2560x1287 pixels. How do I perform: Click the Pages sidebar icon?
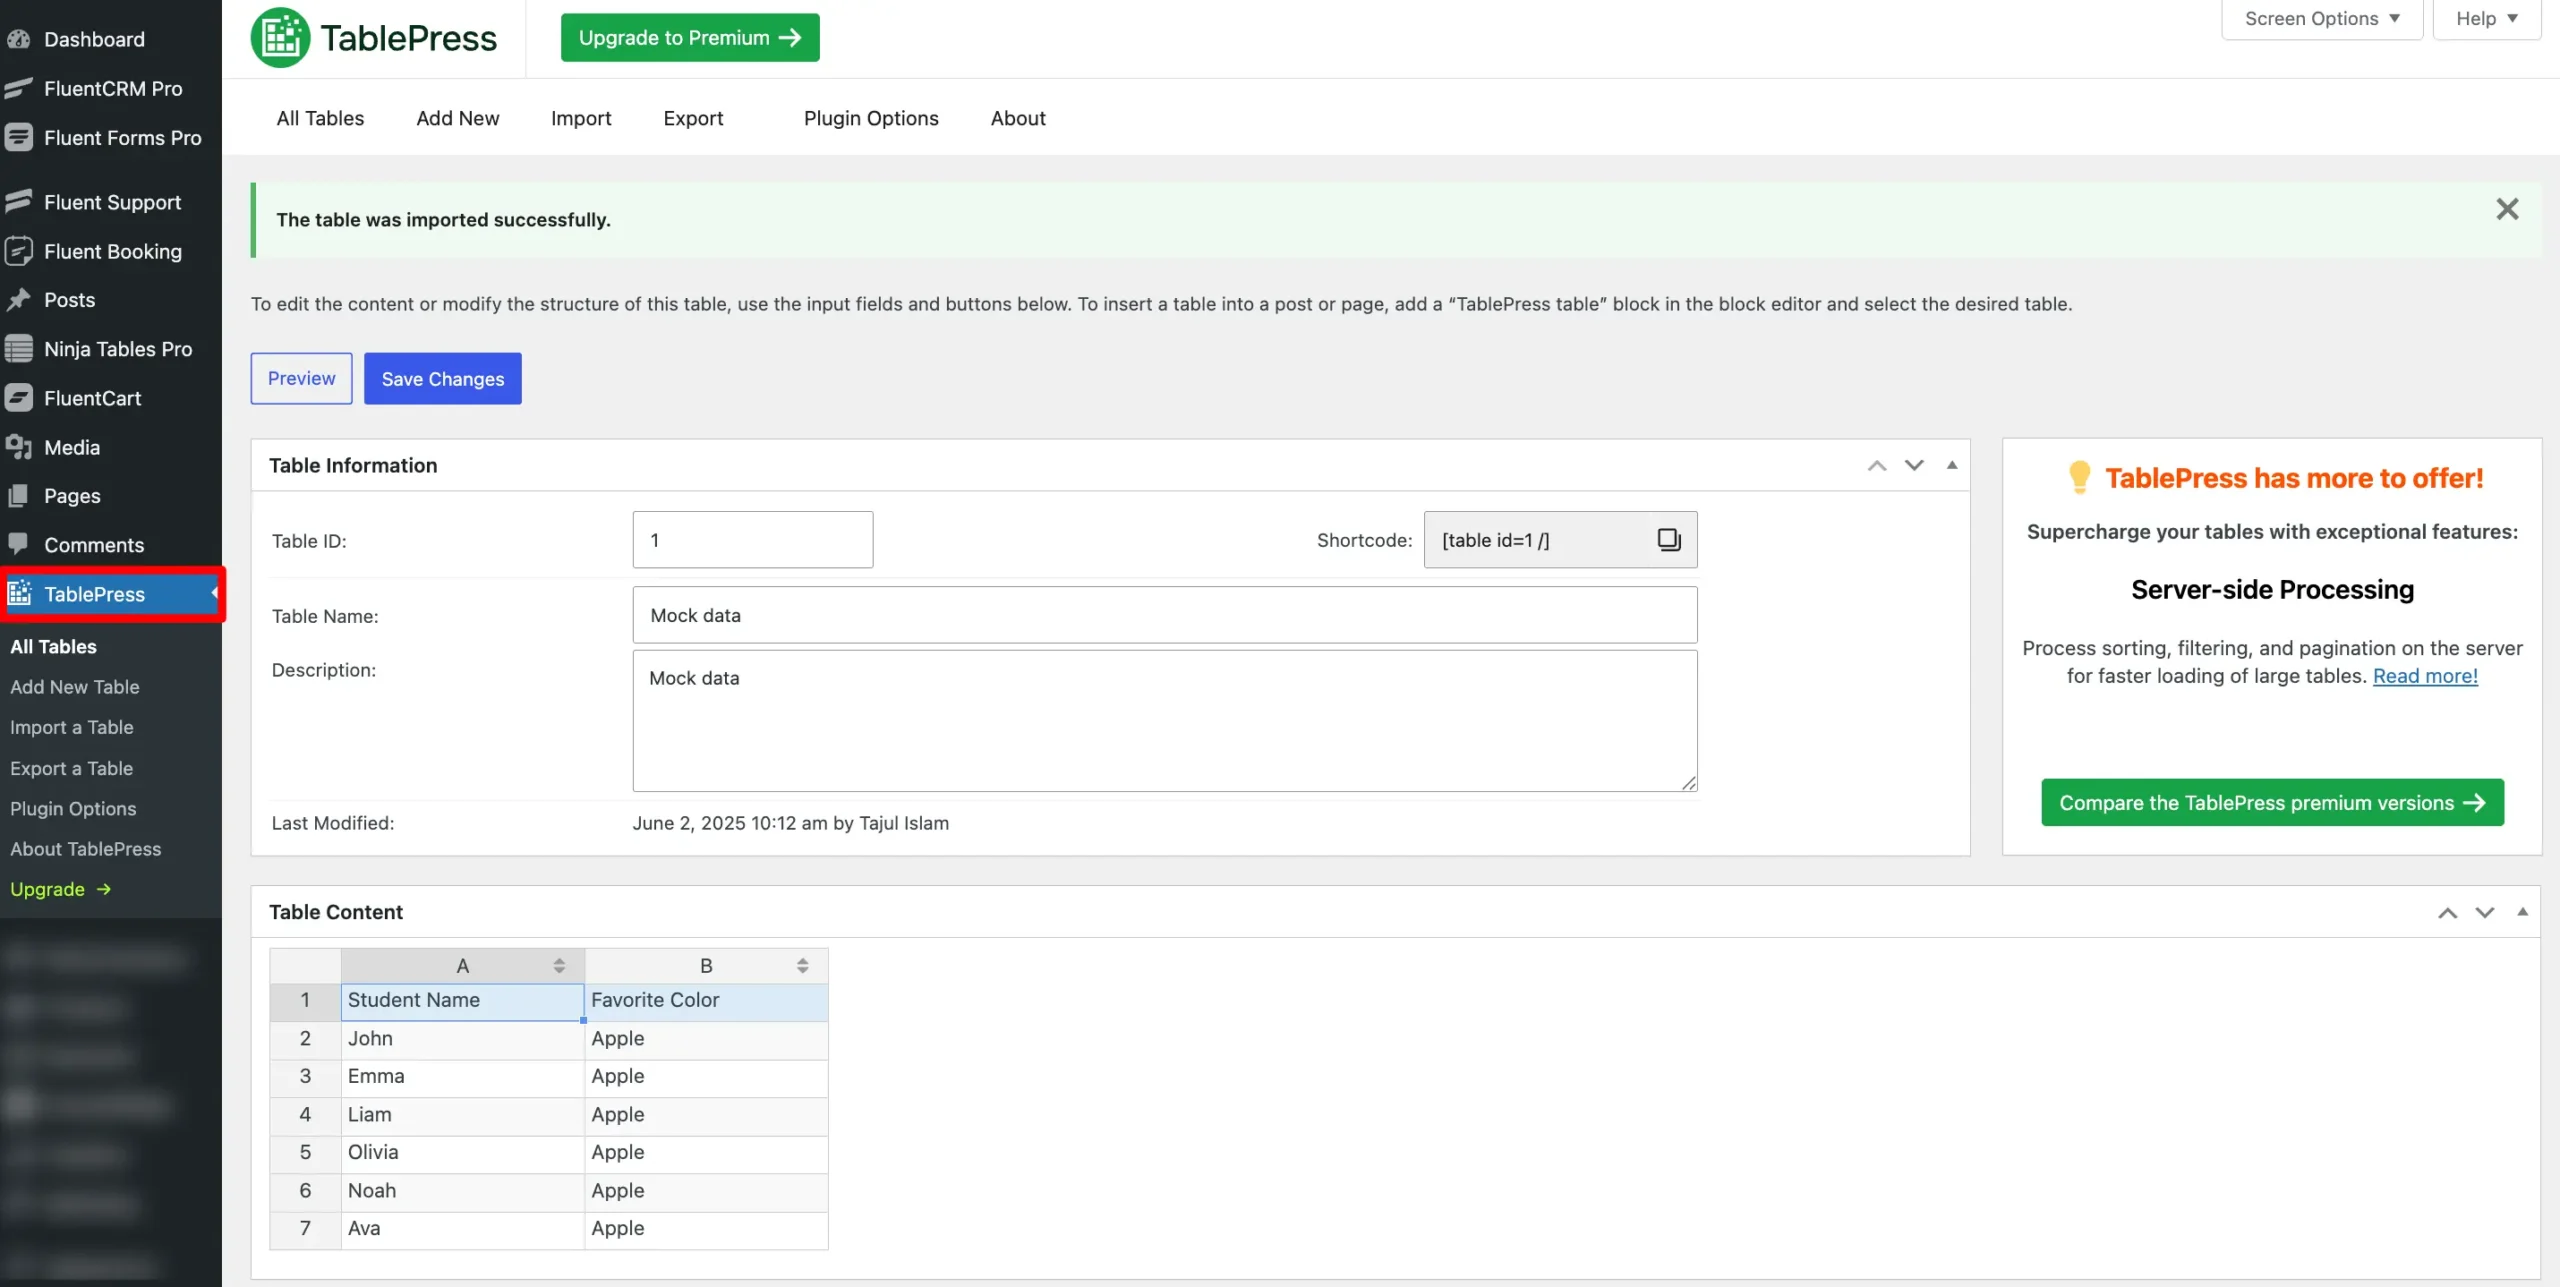click(18, 495)
